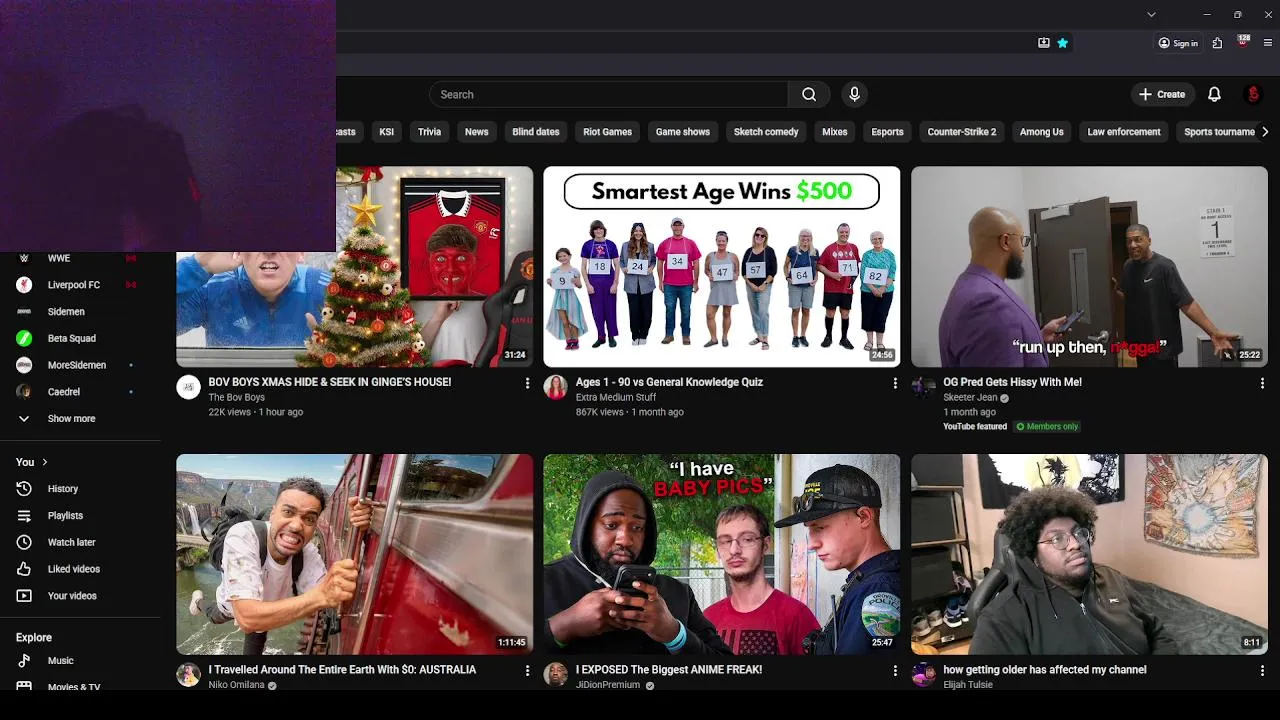Play the BABY PICS anime freak thumbnail
1280x720 pixels.
722,554
